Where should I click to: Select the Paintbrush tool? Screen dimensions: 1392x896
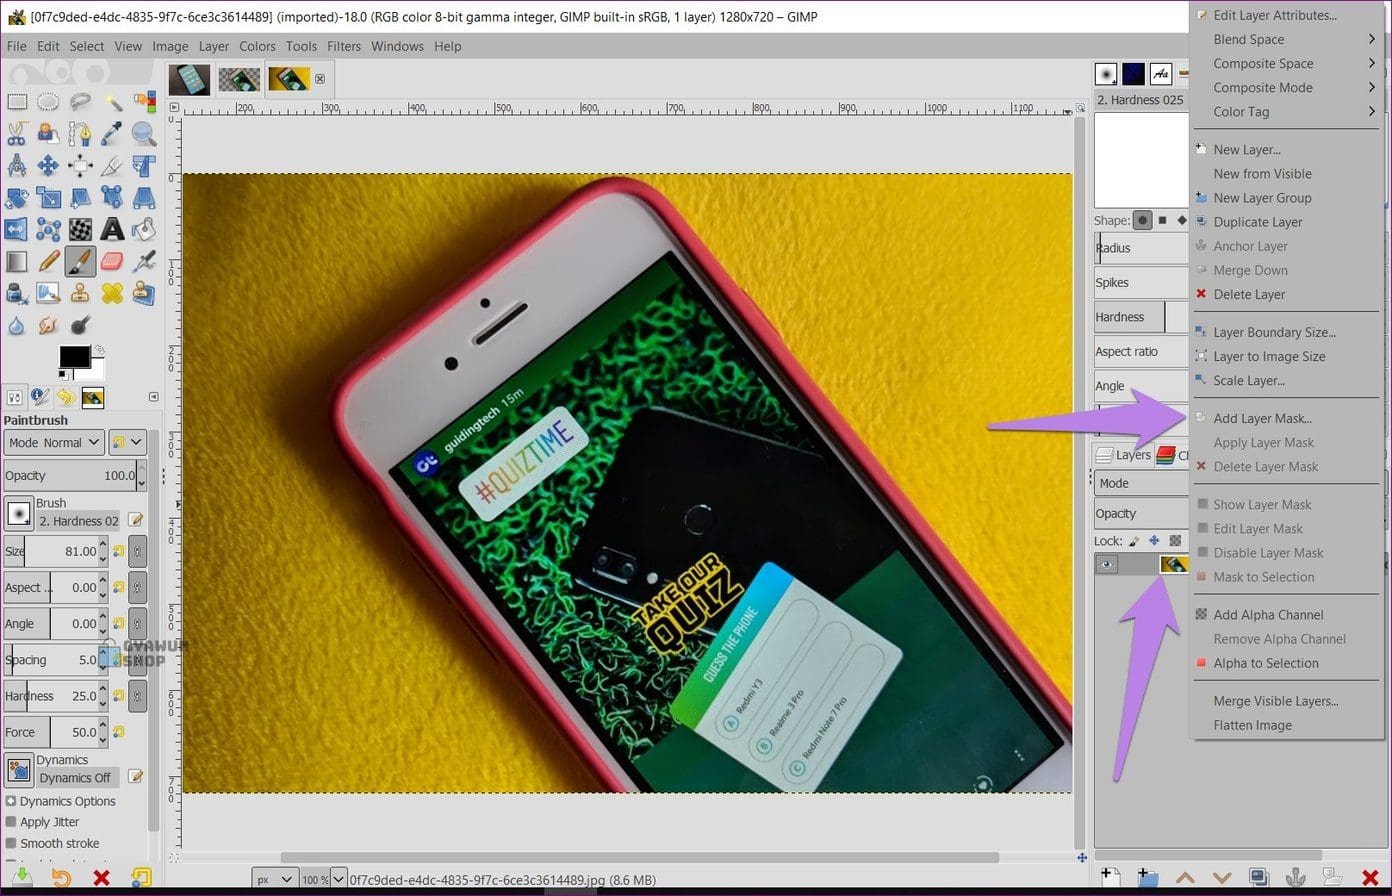[80, 262]
